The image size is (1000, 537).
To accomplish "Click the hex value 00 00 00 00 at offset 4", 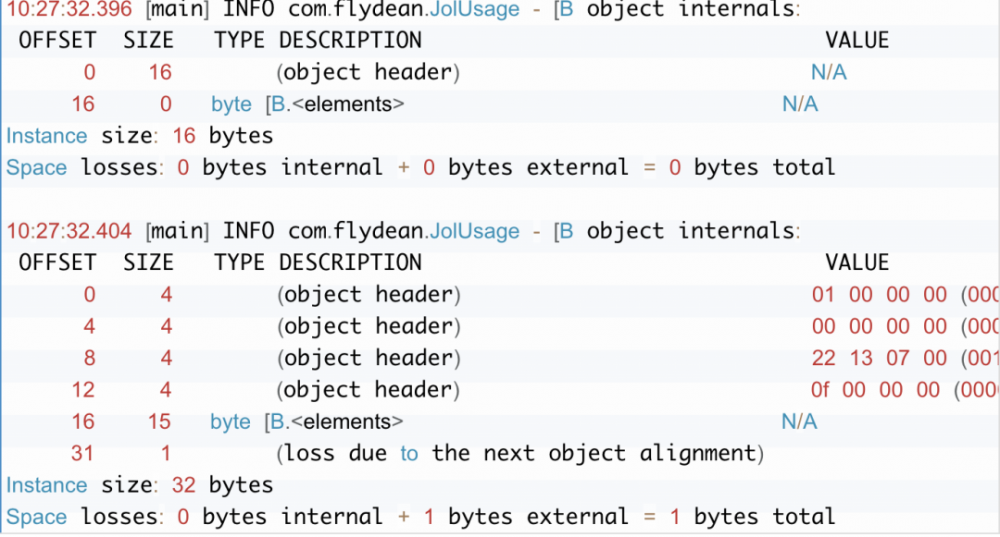I will [x=879, y=327].
